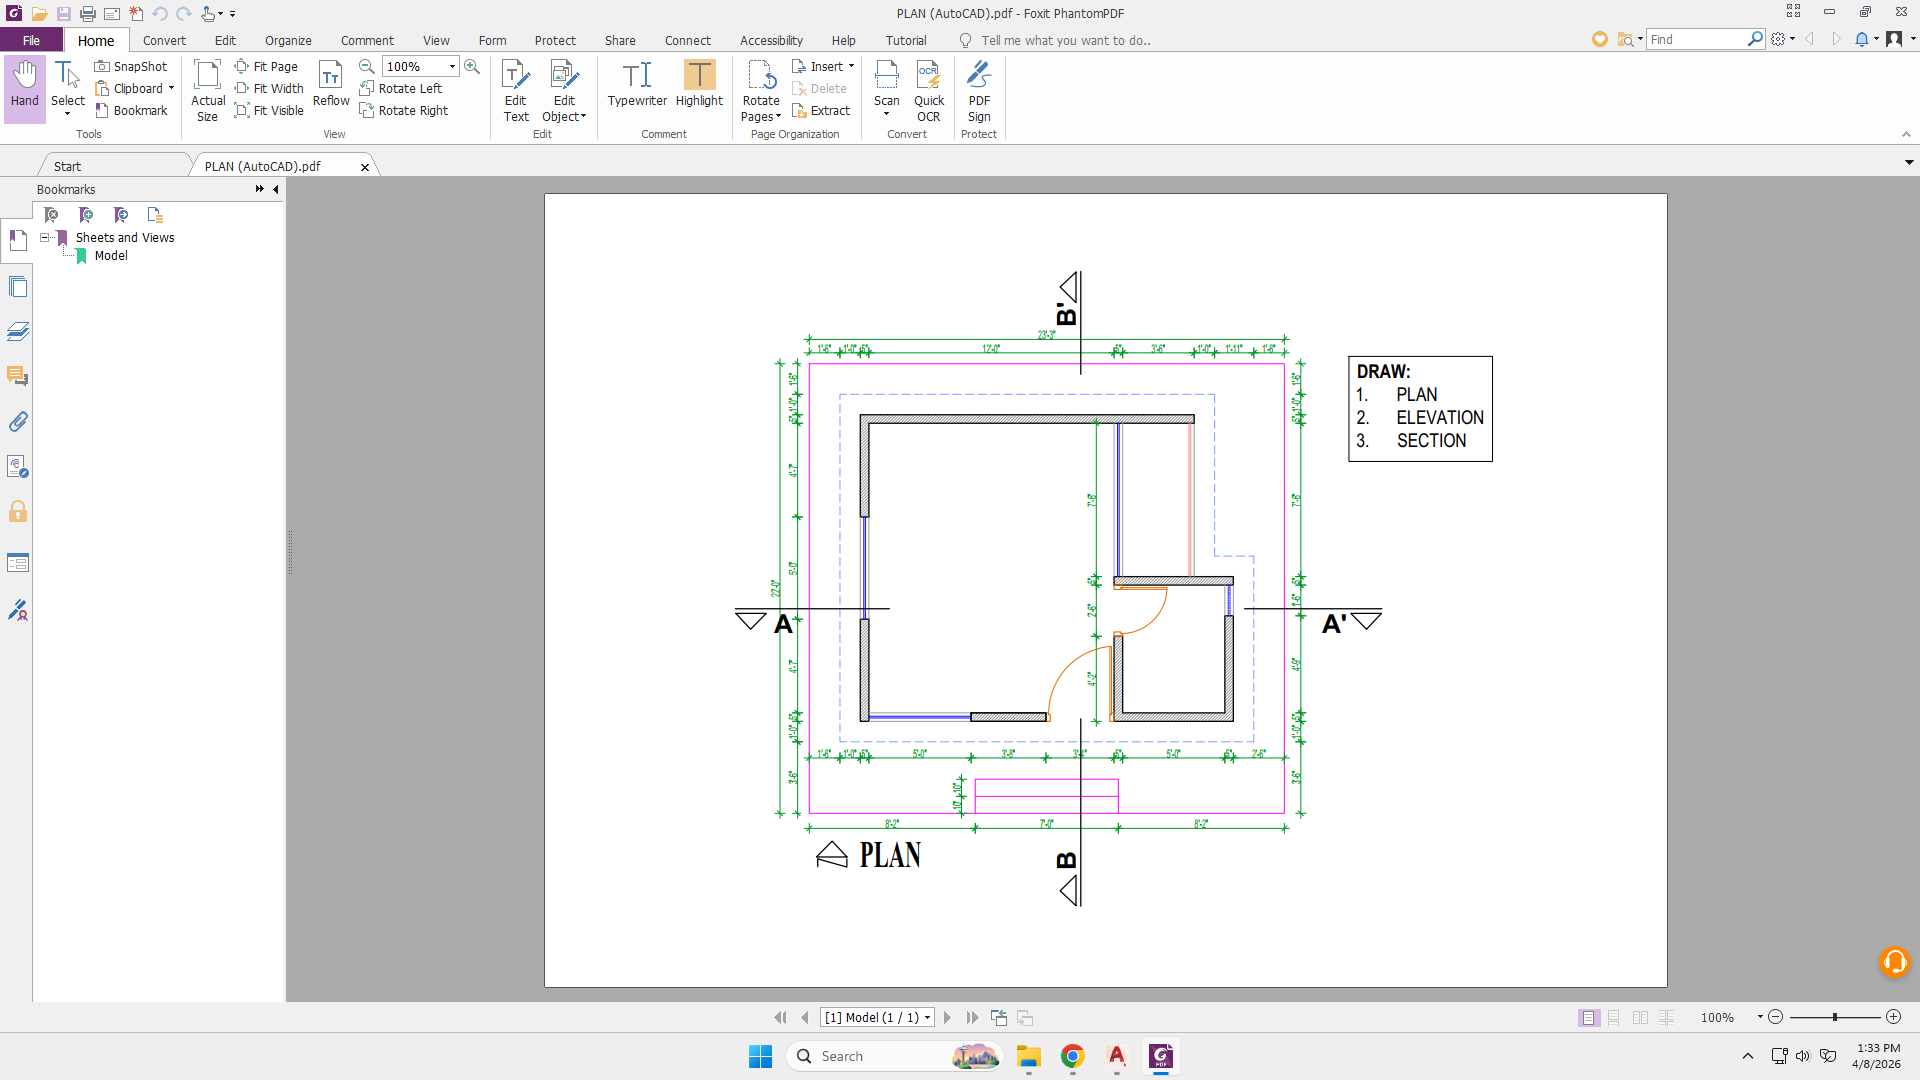
Task: Enable single page view mode
Action: click(1588, 1018)
